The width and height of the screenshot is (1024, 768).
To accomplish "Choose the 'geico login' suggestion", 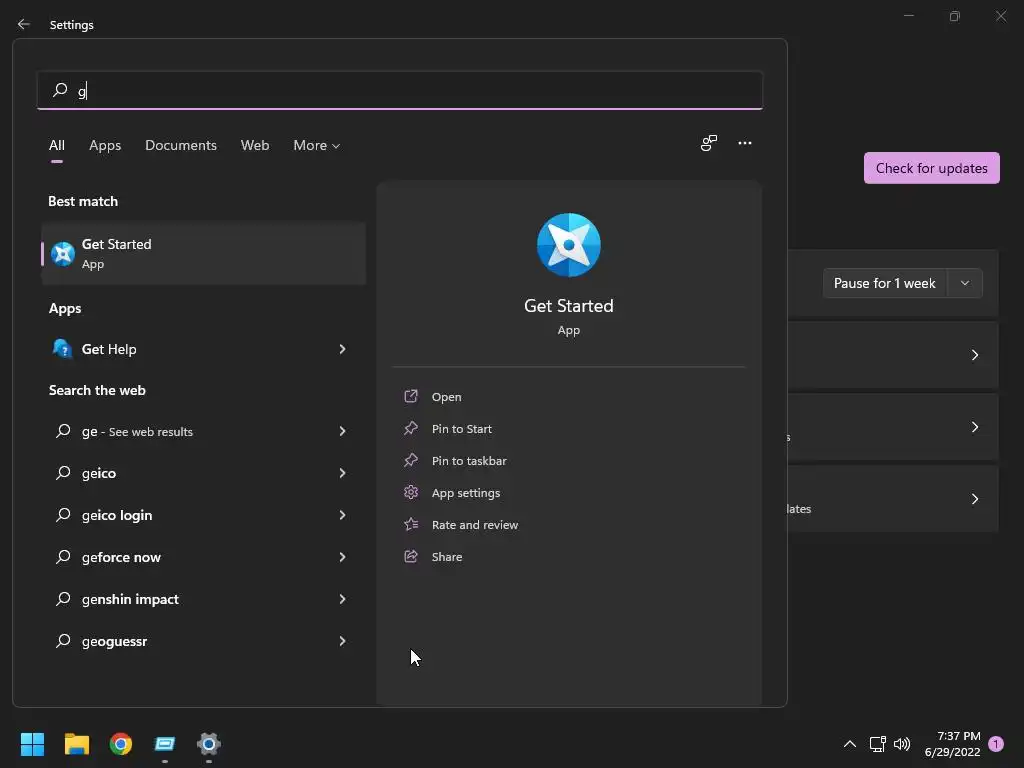I will (x=204, y=515).
